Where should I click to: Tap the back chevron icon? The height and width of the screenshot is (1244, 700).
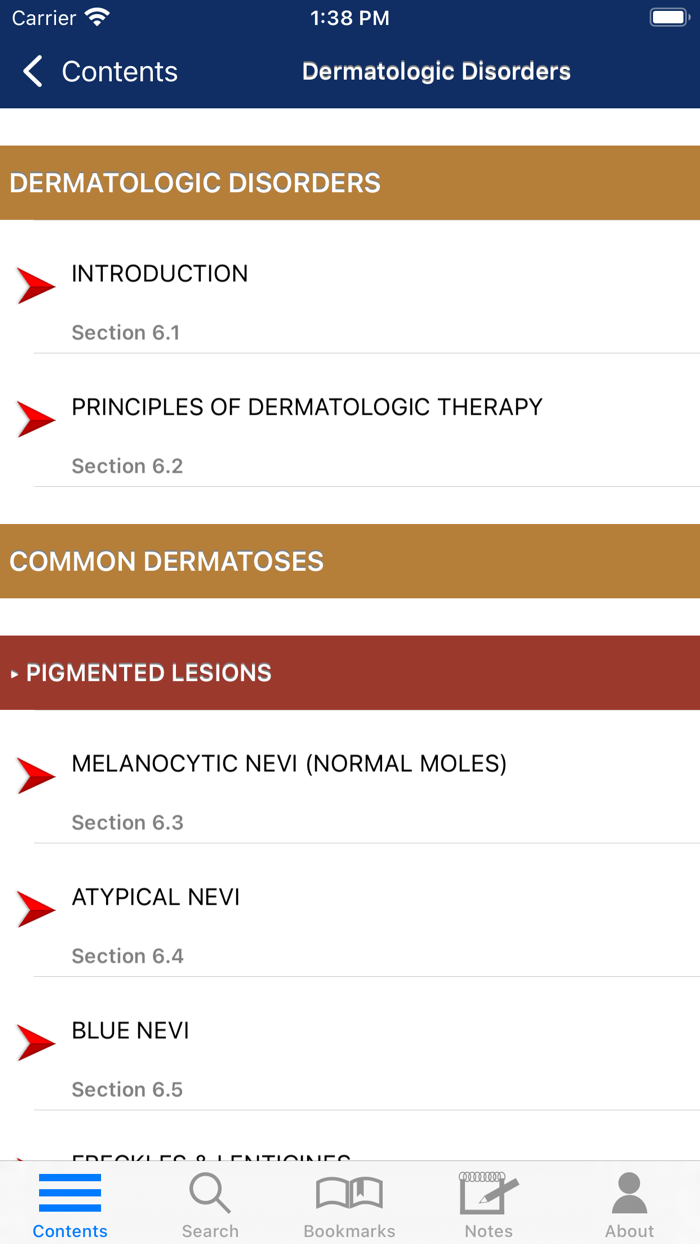[33, 72]
